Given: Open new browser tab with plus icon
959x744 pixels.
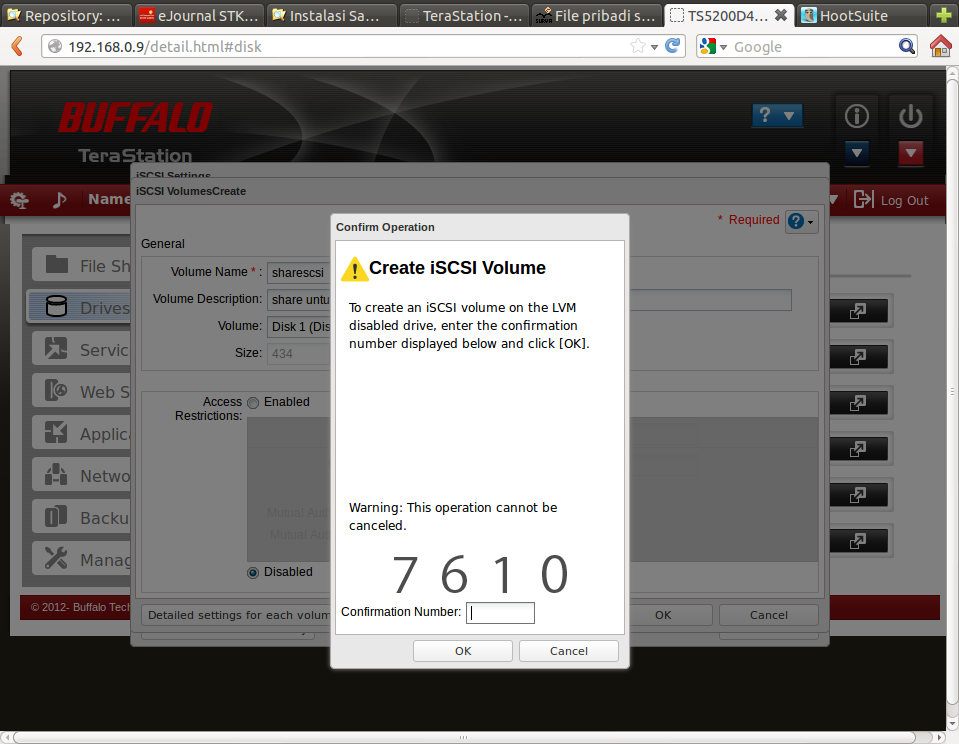Looking at the screenshot, I should click(942, 15).
